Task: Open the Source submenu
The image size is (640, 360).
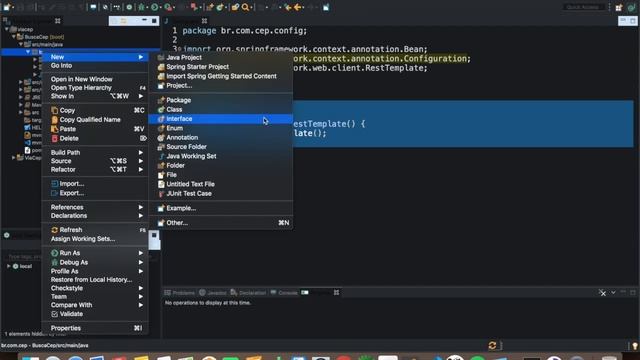Action: (95, 161)
